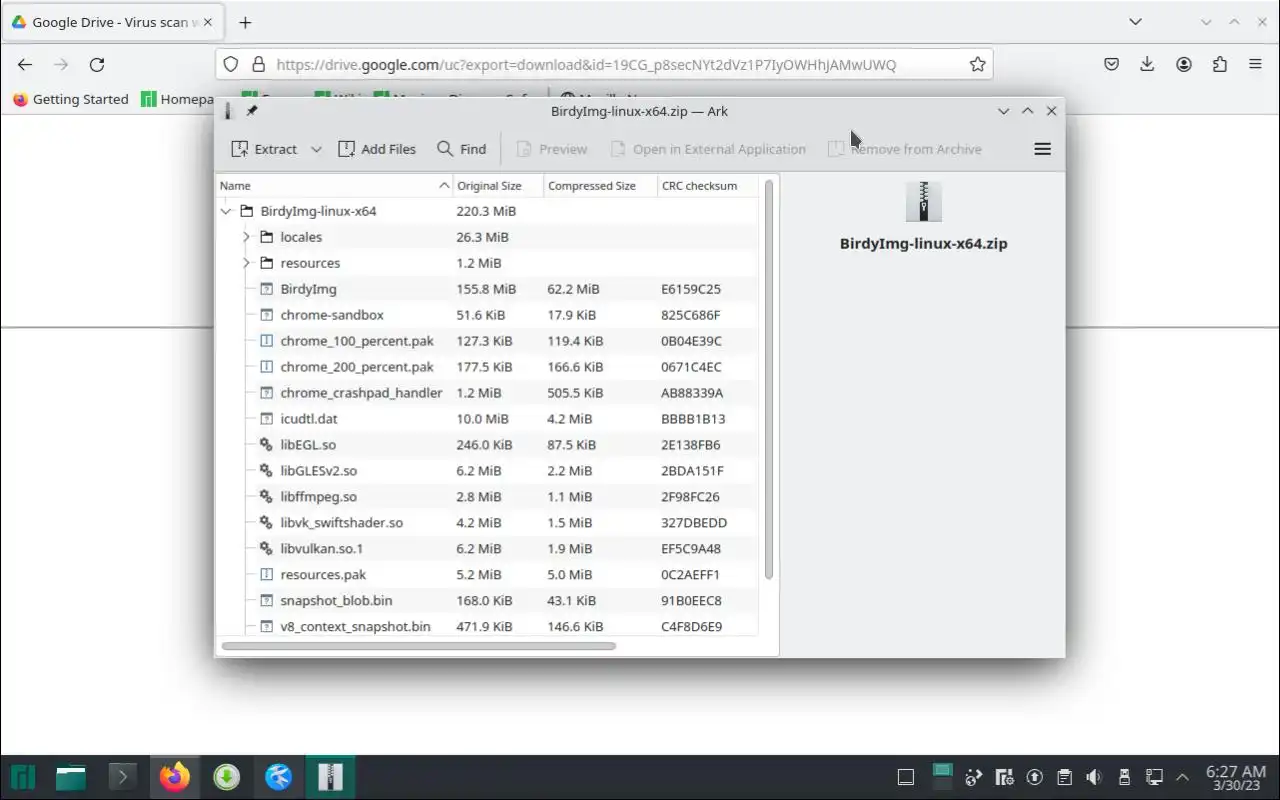Click Firefox back arrow
Screen dimensions: 1280x800
tap(25, 64)
